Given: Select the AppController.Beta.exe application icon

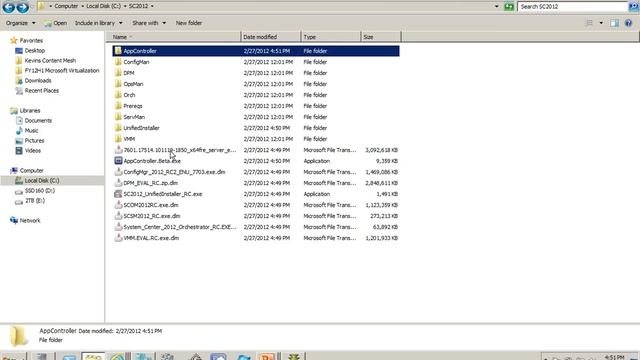Looking at the screenshot, I should [118, 161].
